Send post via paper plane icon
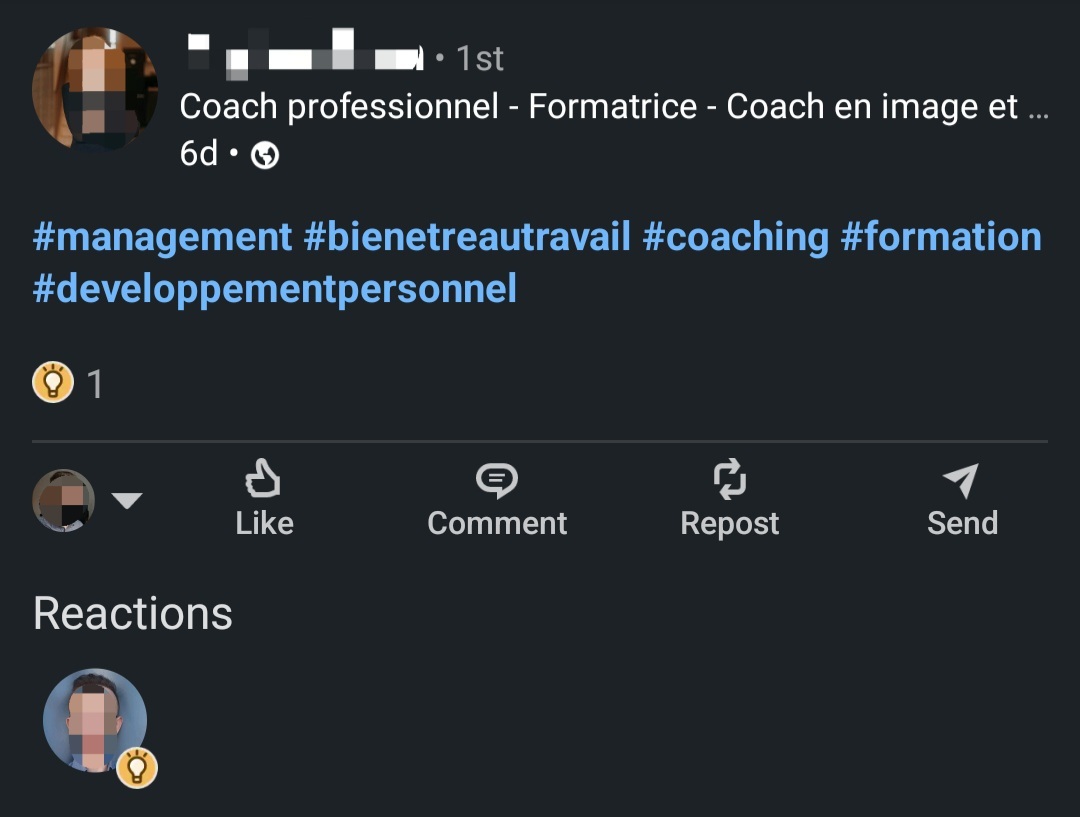 point(961,481)
